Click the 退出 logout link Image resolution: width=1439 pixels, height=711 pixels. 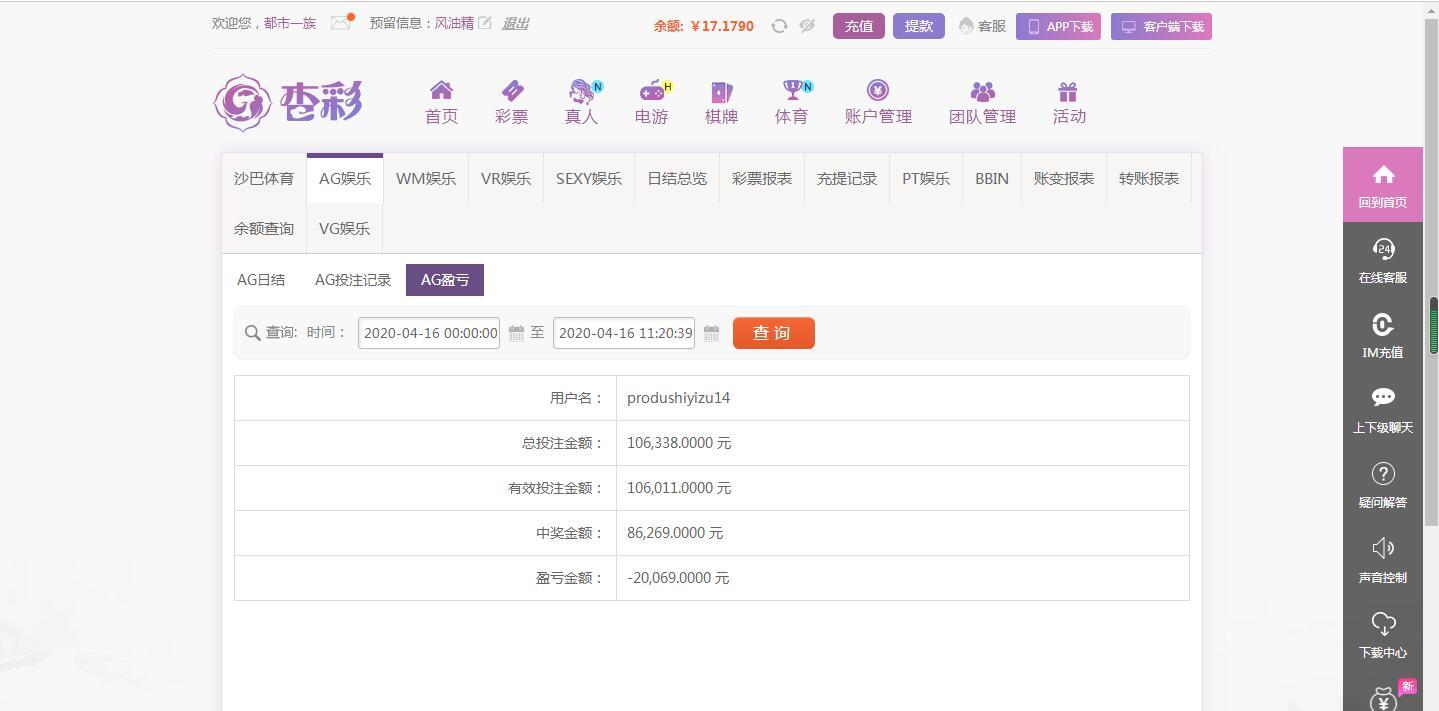coord(516,23)
